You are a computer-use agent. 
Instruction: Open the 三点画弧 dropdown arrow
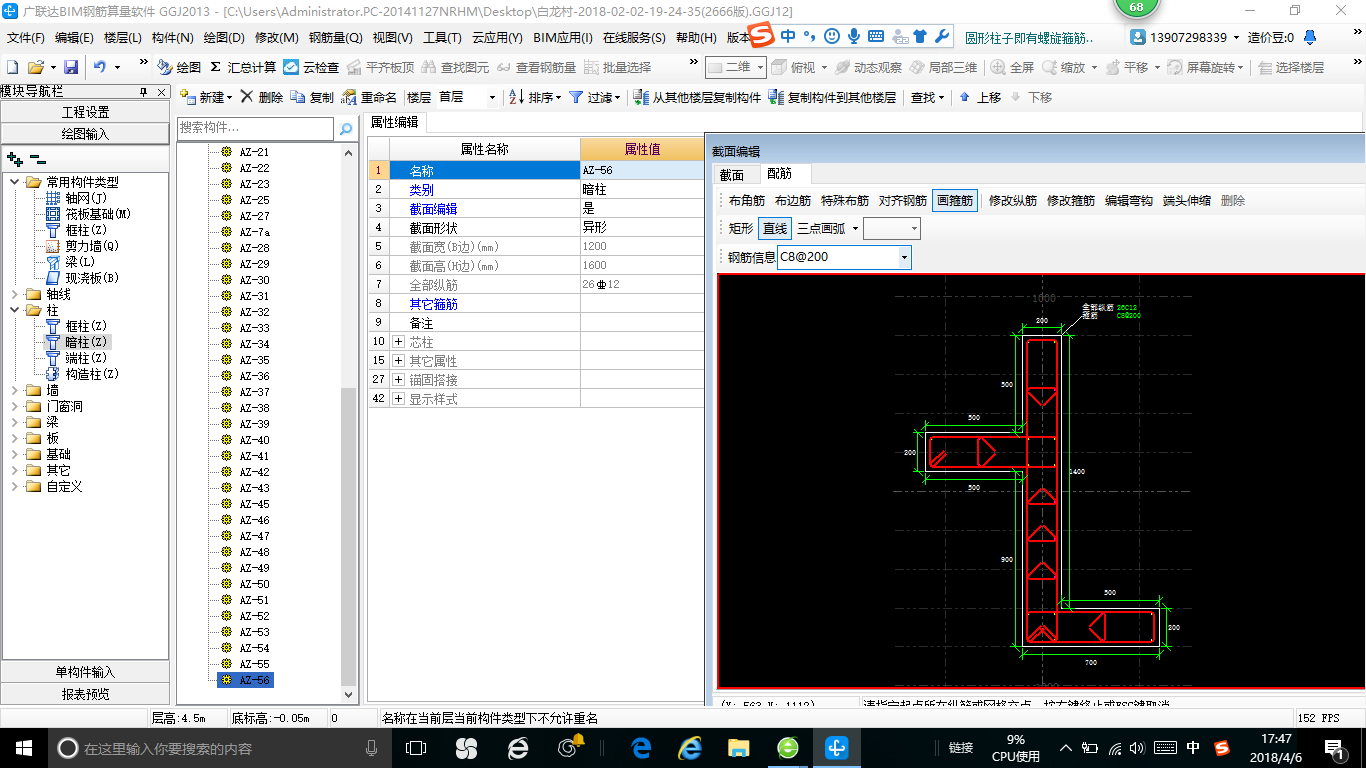(855, 229)
